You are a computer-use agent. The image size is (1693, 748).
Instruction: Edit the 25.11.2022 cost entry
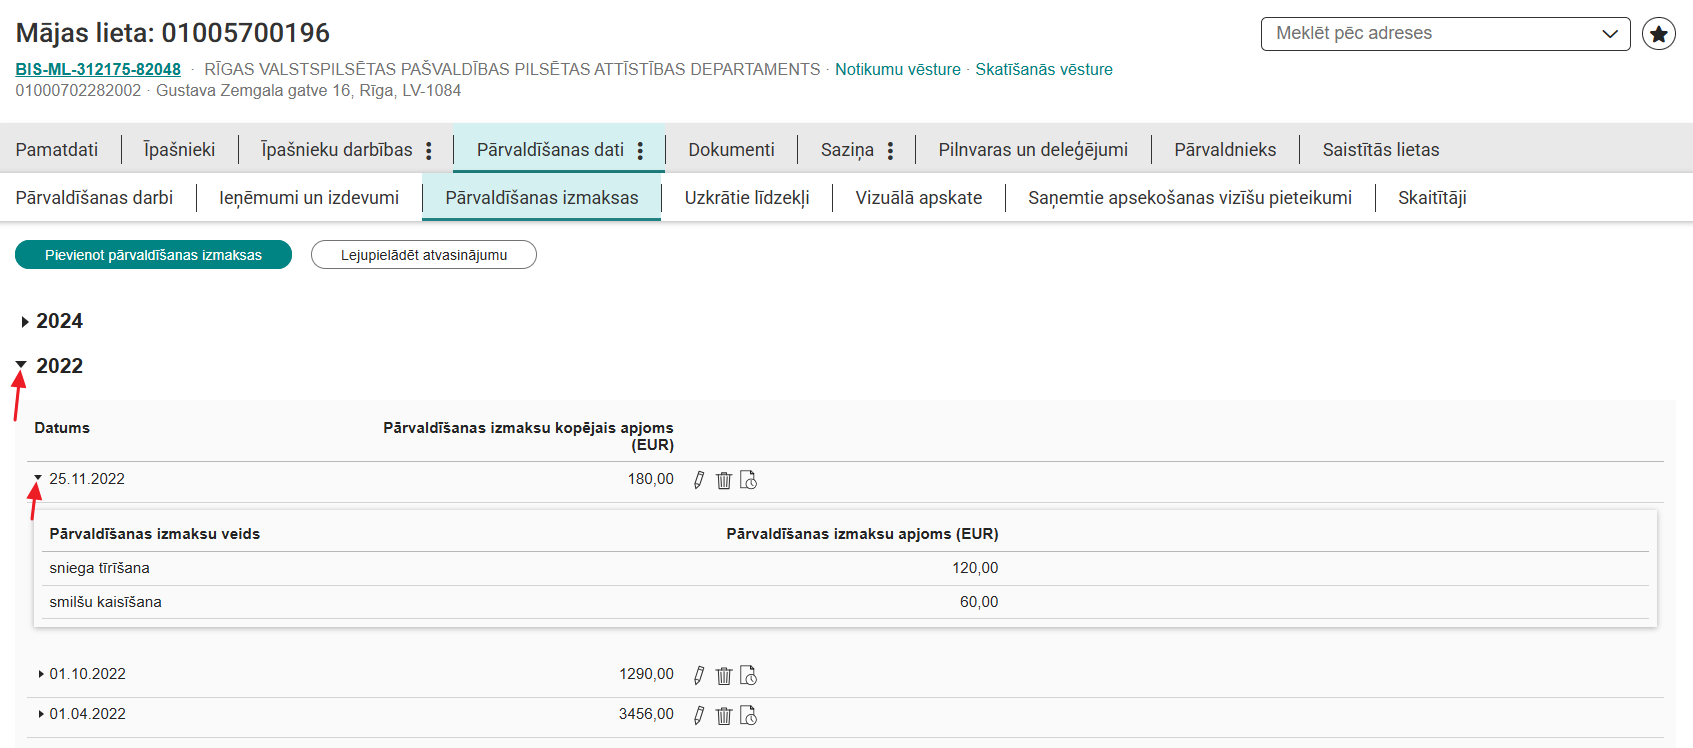click(x=699, y=480)
